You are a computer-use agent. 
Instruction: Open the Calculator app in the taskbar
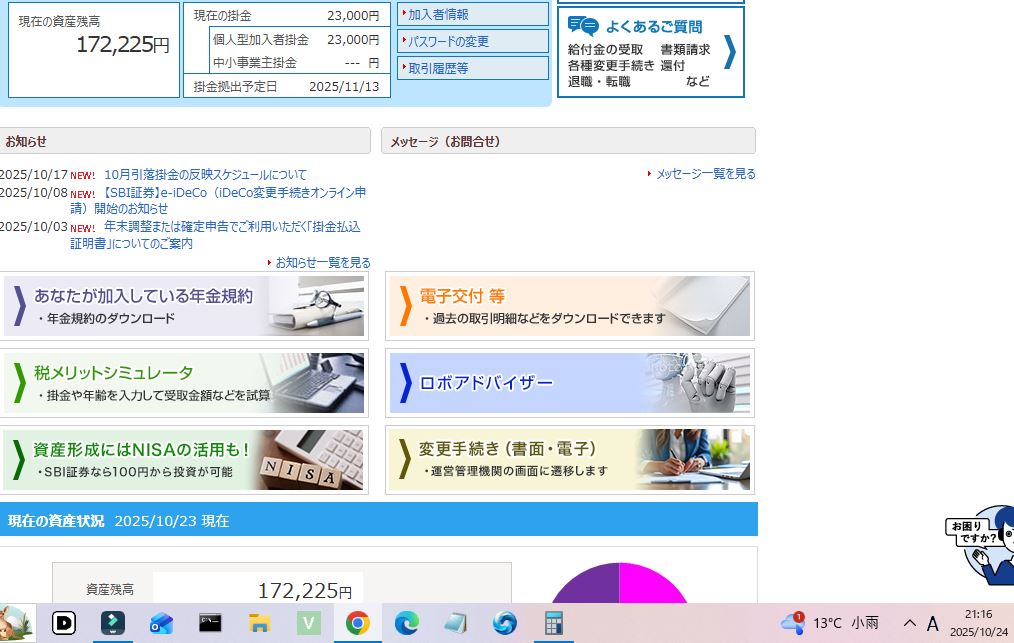(x=553, y=624)
